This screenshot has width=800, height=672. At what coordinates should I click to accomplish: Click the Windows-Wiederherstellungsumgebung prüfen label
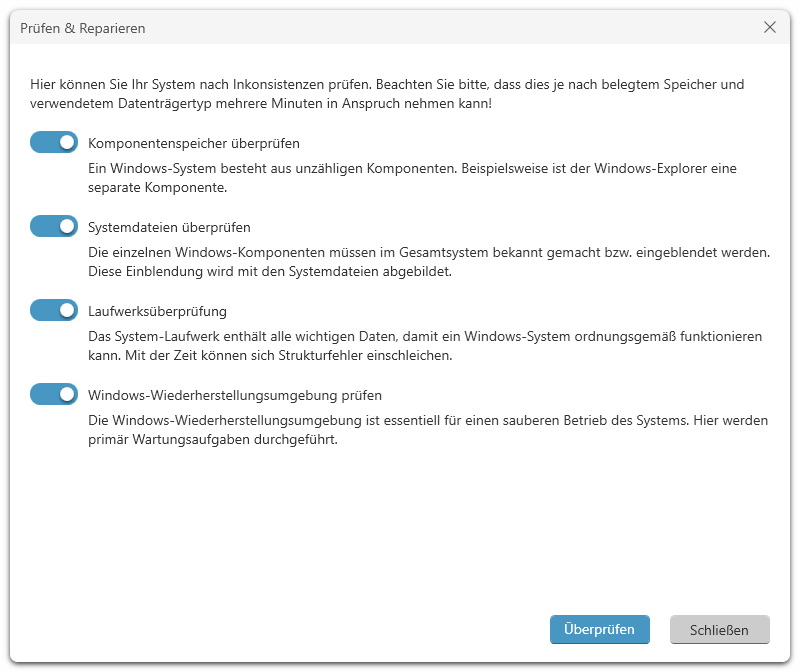[235, 395]
